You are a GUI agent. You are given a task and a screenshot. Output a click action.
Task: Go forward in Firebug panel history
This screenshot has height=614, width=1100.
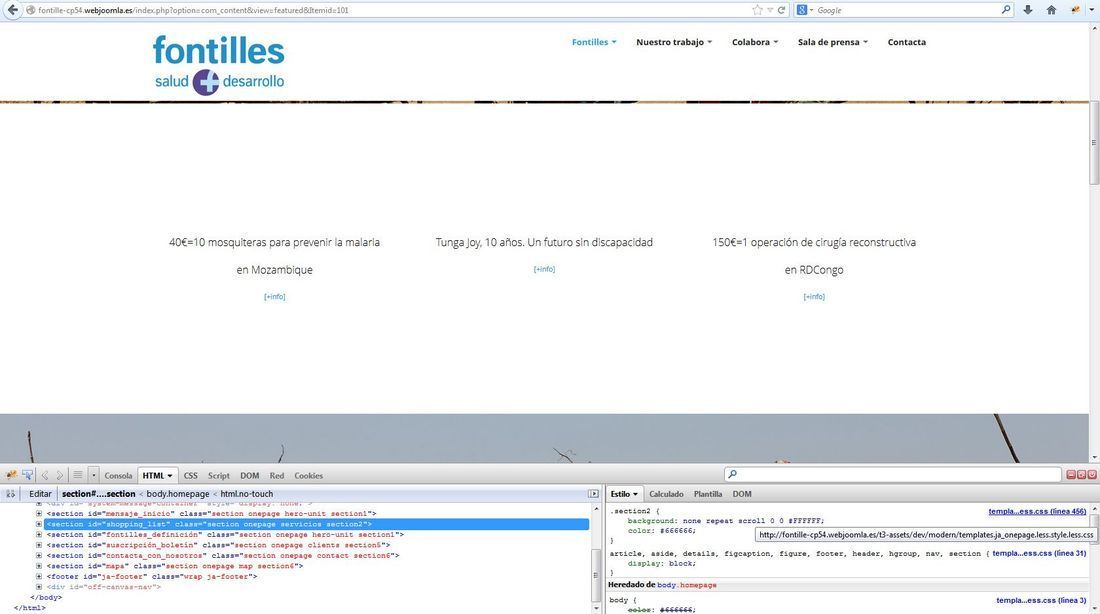[x=60, y=475]
